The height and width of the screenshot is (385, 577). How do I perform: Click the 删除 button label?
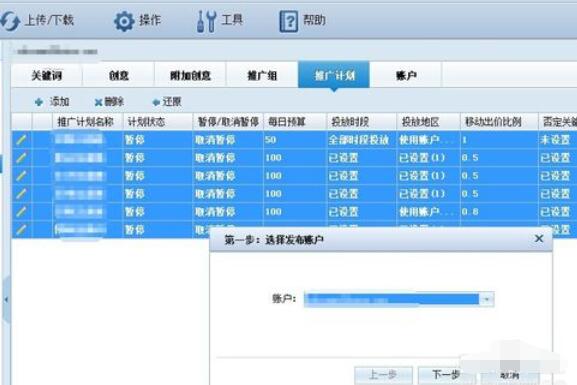tap(114, 102)
